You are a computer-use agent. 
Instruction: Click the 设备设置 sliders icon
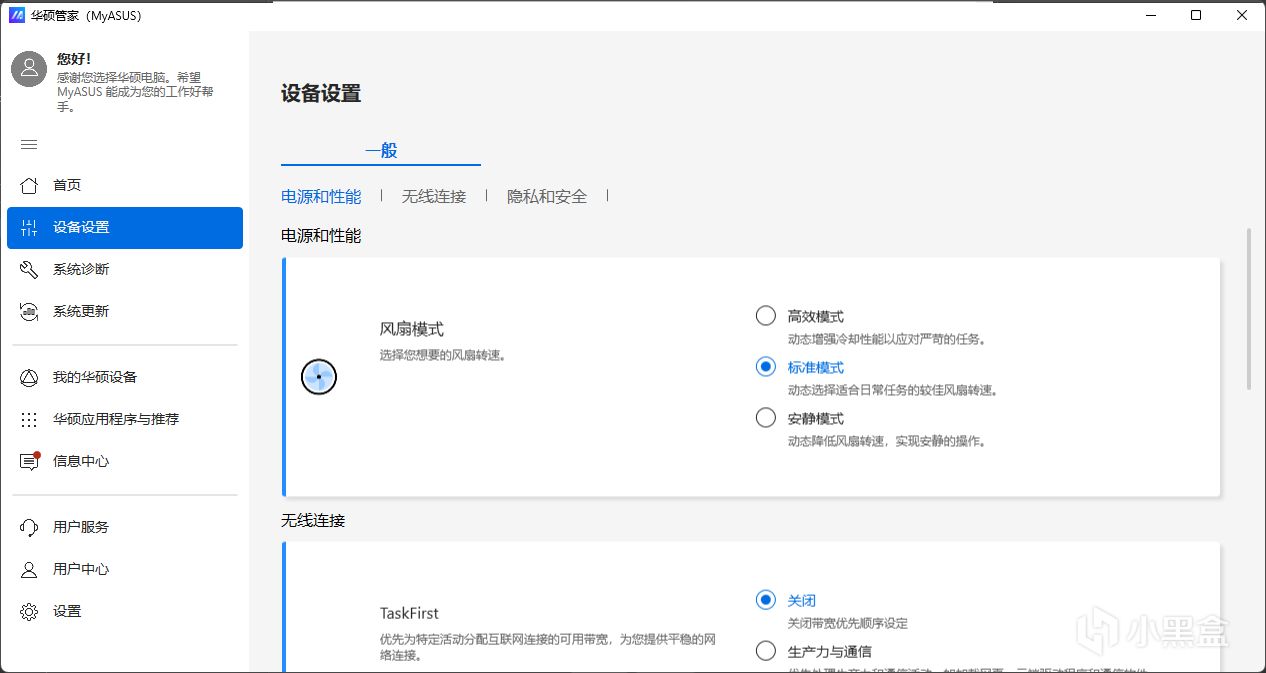29,228
